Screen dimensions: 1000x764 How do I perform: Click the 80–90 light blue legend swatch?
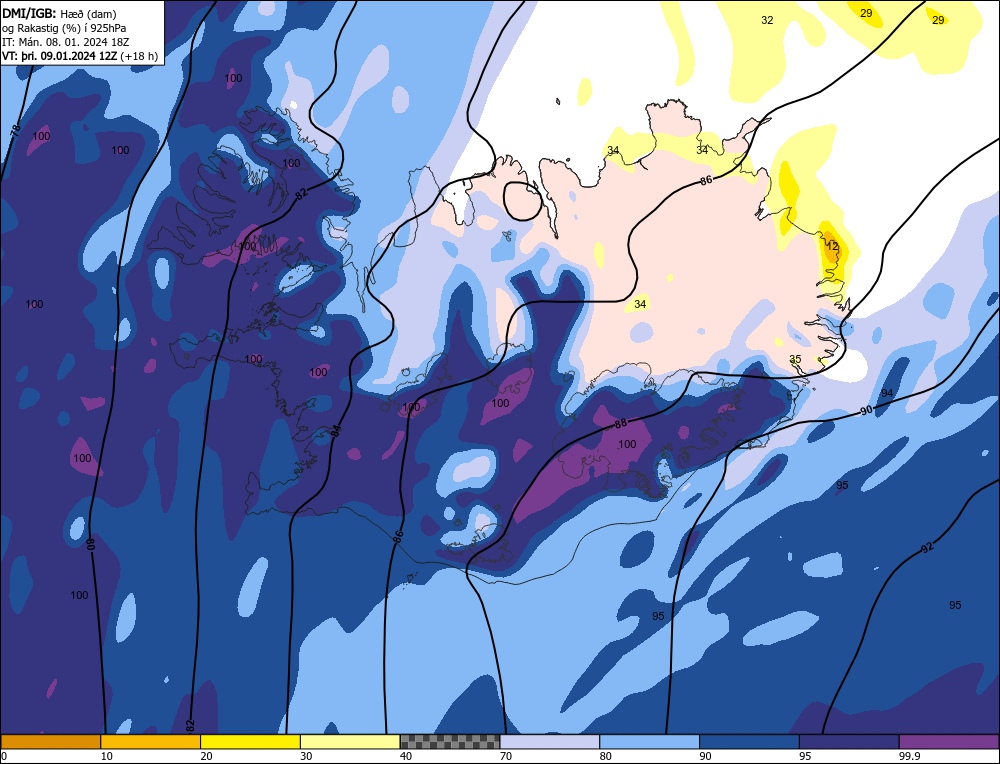click(649, 742)
